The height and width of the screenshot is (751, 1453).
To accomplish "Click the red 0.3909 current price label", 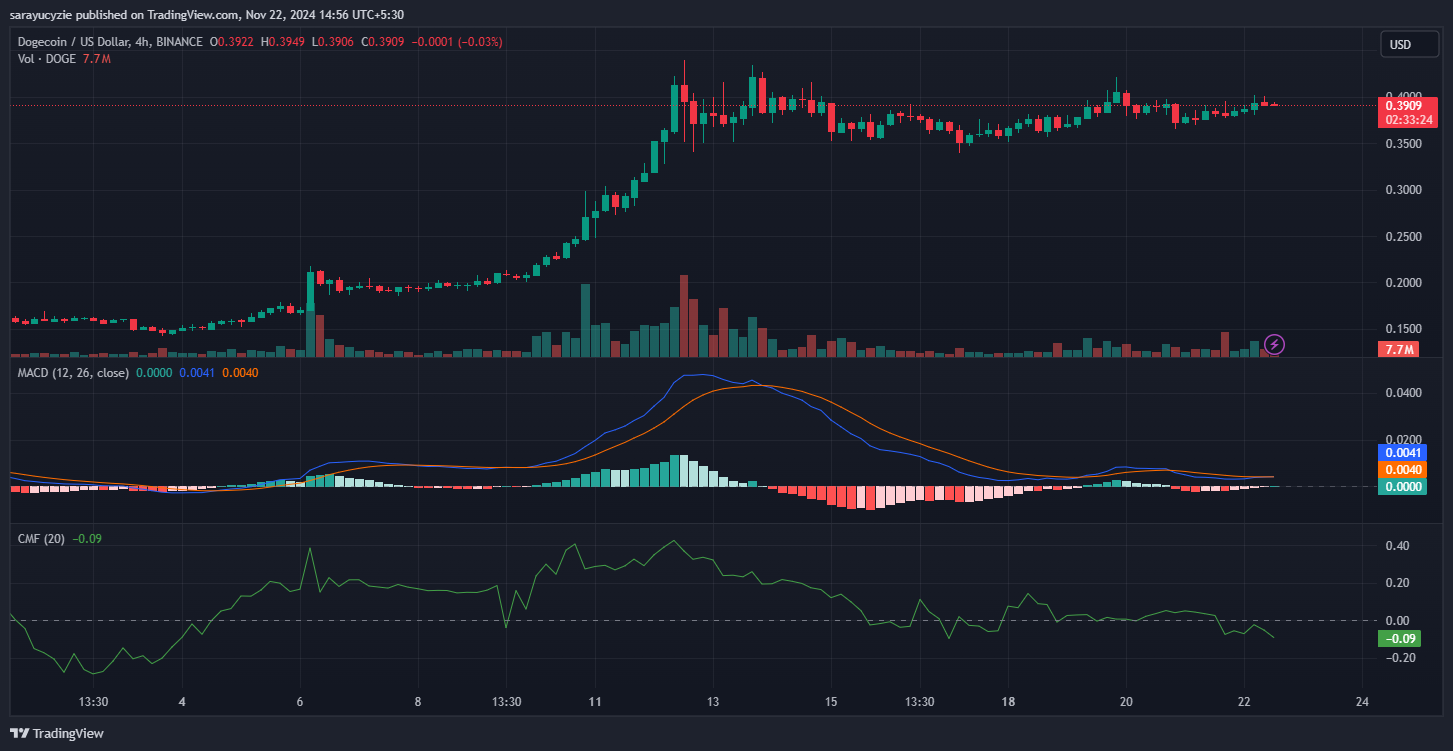I will pos(1407,105).
